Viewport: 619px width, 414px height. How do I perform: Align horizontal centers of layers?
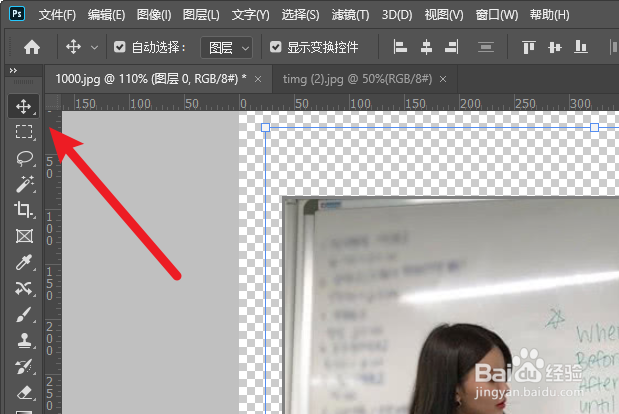[426, 47]
